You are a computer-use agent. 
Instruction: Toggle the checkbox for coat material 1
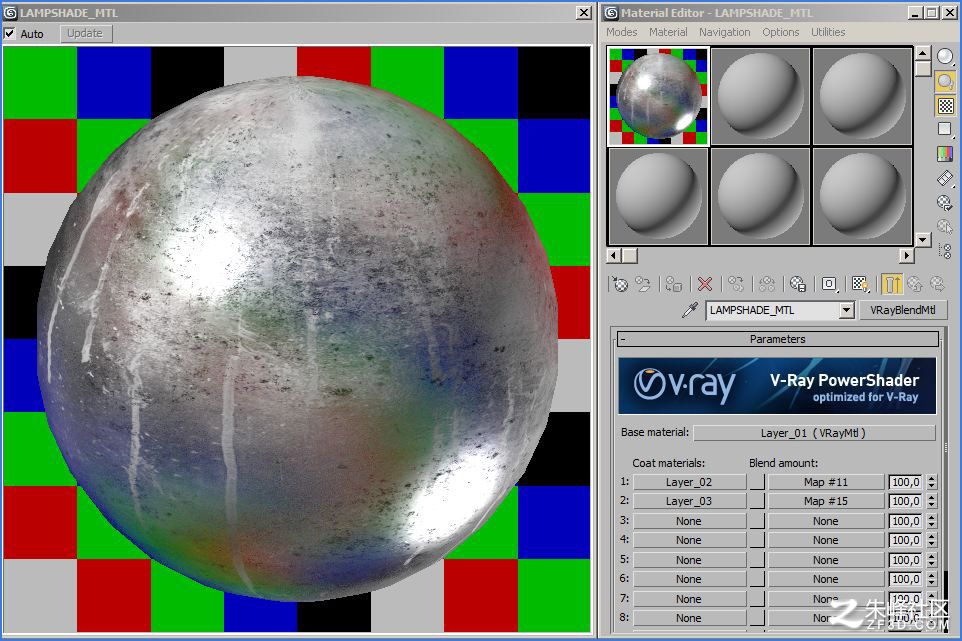pyautogui.click(x=758, y=482)
